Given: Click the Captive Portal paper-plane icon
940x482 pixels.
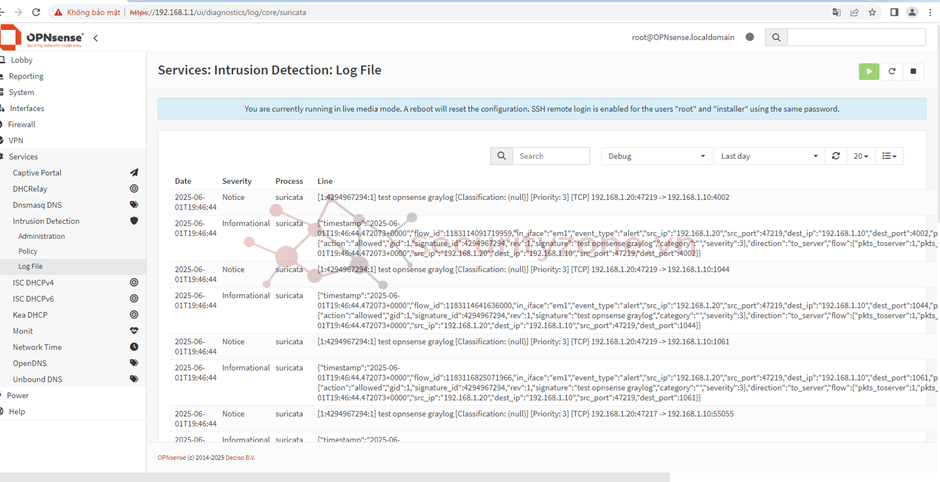Looking at the screenshot, I should point(134,173).
